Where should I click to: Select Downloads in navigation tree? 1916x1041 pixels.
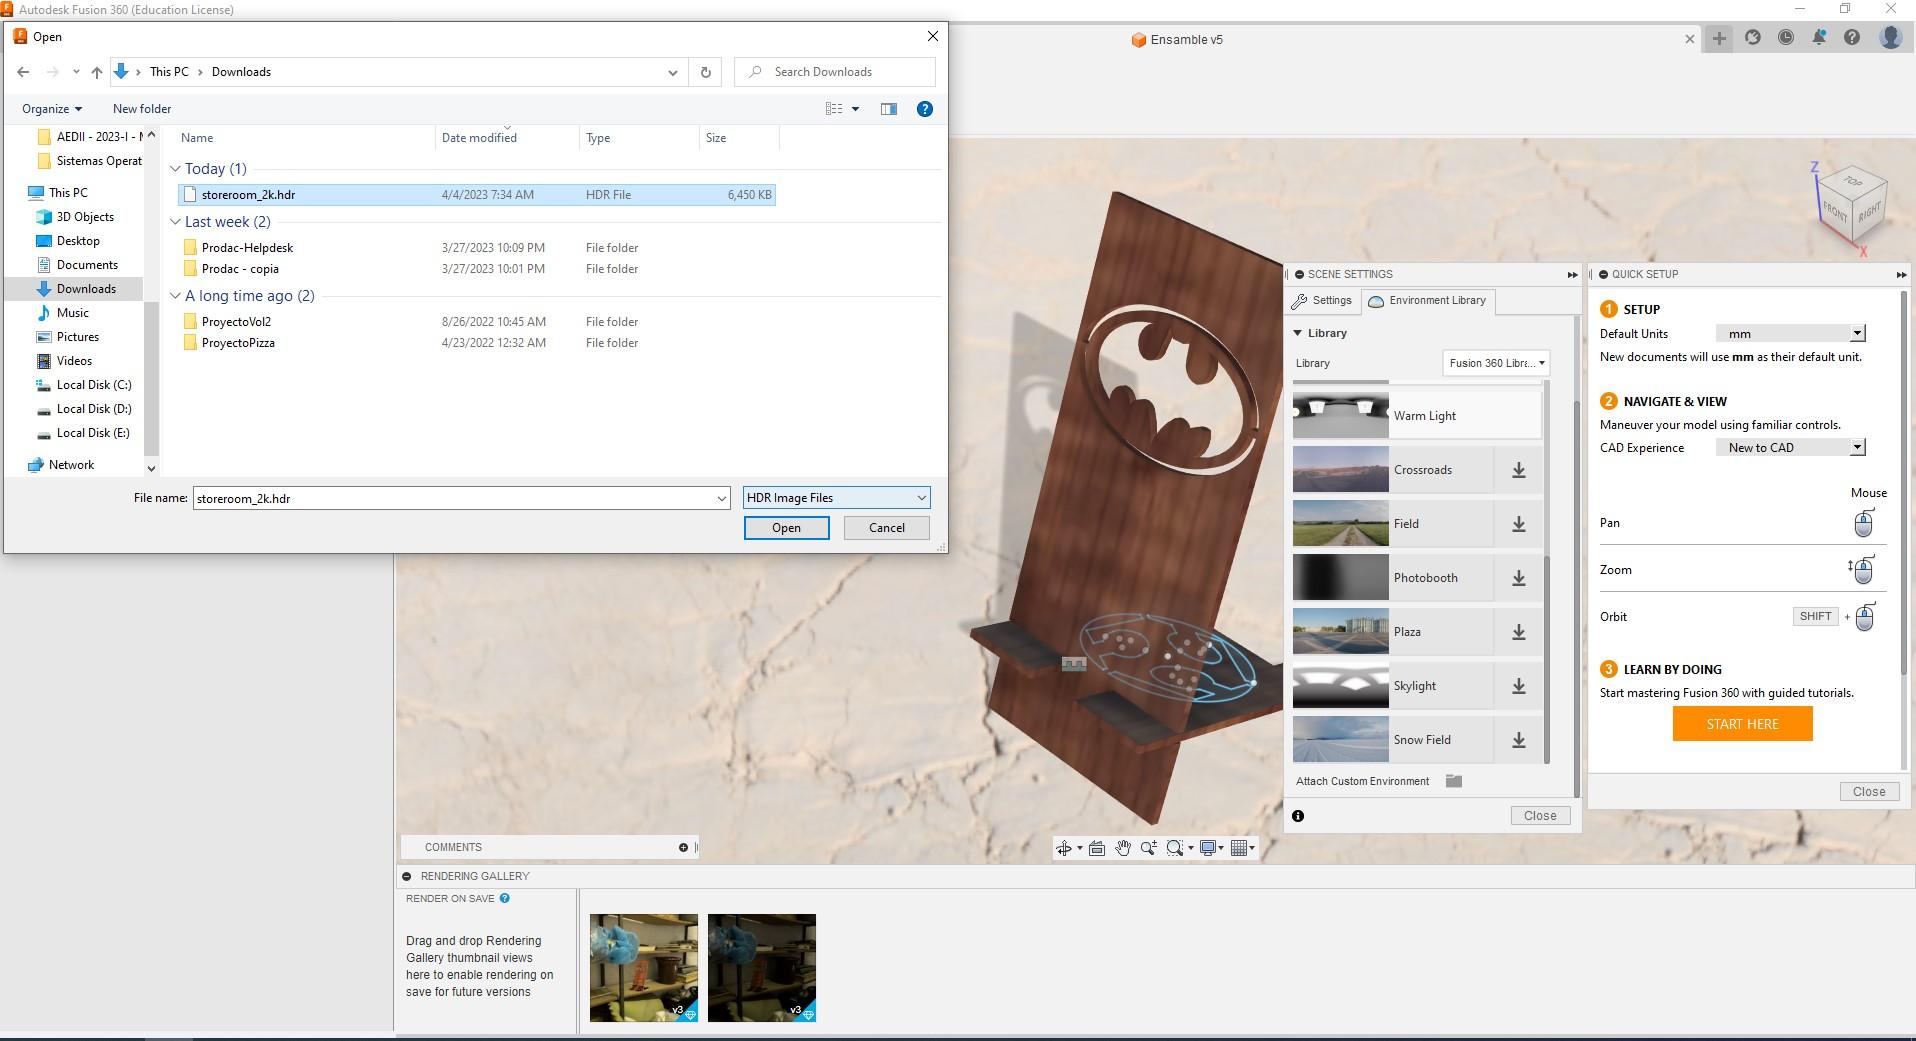[86, 289]
